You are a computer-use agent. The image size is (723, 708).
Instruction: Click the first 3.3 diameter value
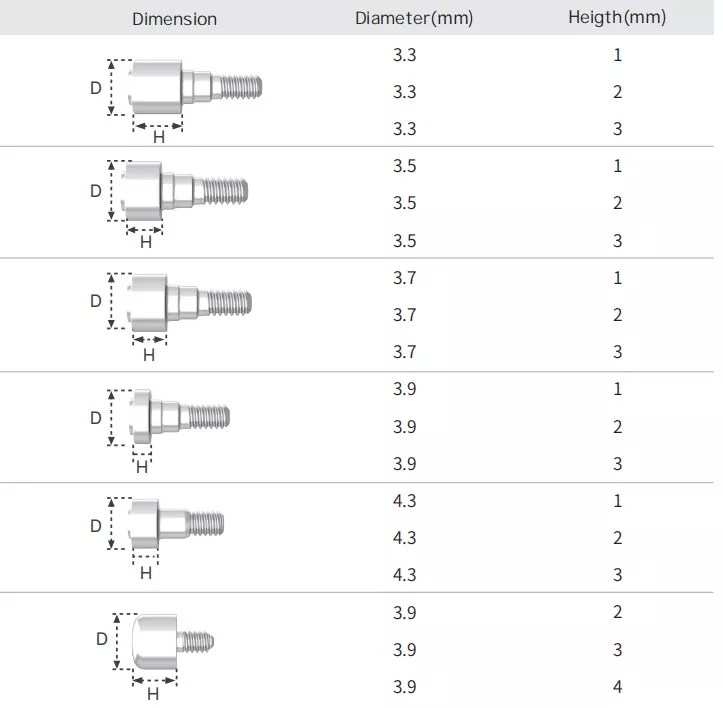[404, 55]
